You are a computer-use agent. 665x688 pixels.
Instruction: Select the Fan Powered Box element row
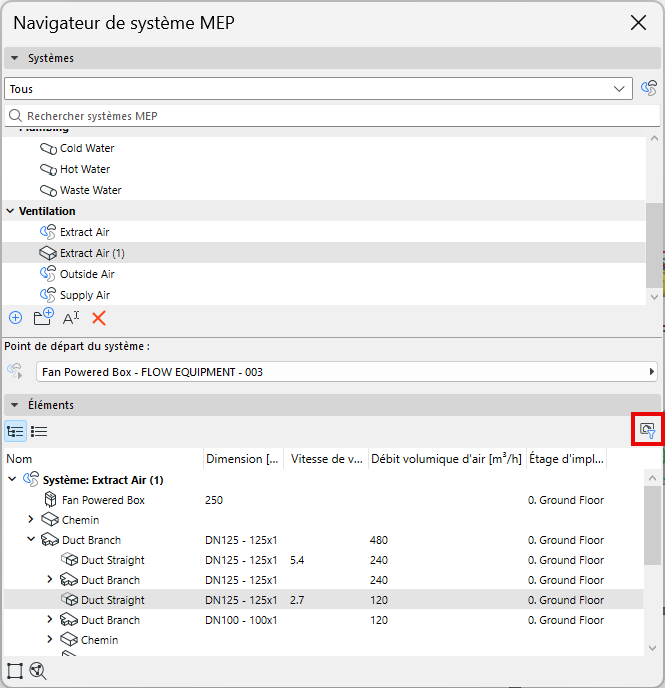(x=324, y=500)
